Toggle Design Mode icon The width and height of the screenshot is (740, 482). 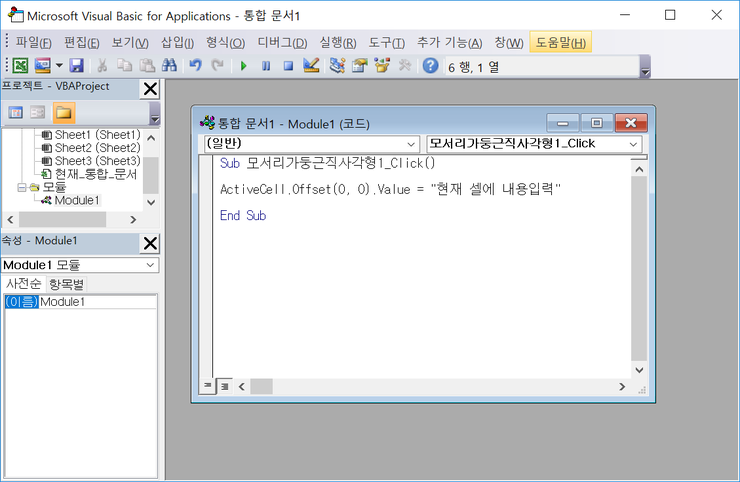coord(310,65)
